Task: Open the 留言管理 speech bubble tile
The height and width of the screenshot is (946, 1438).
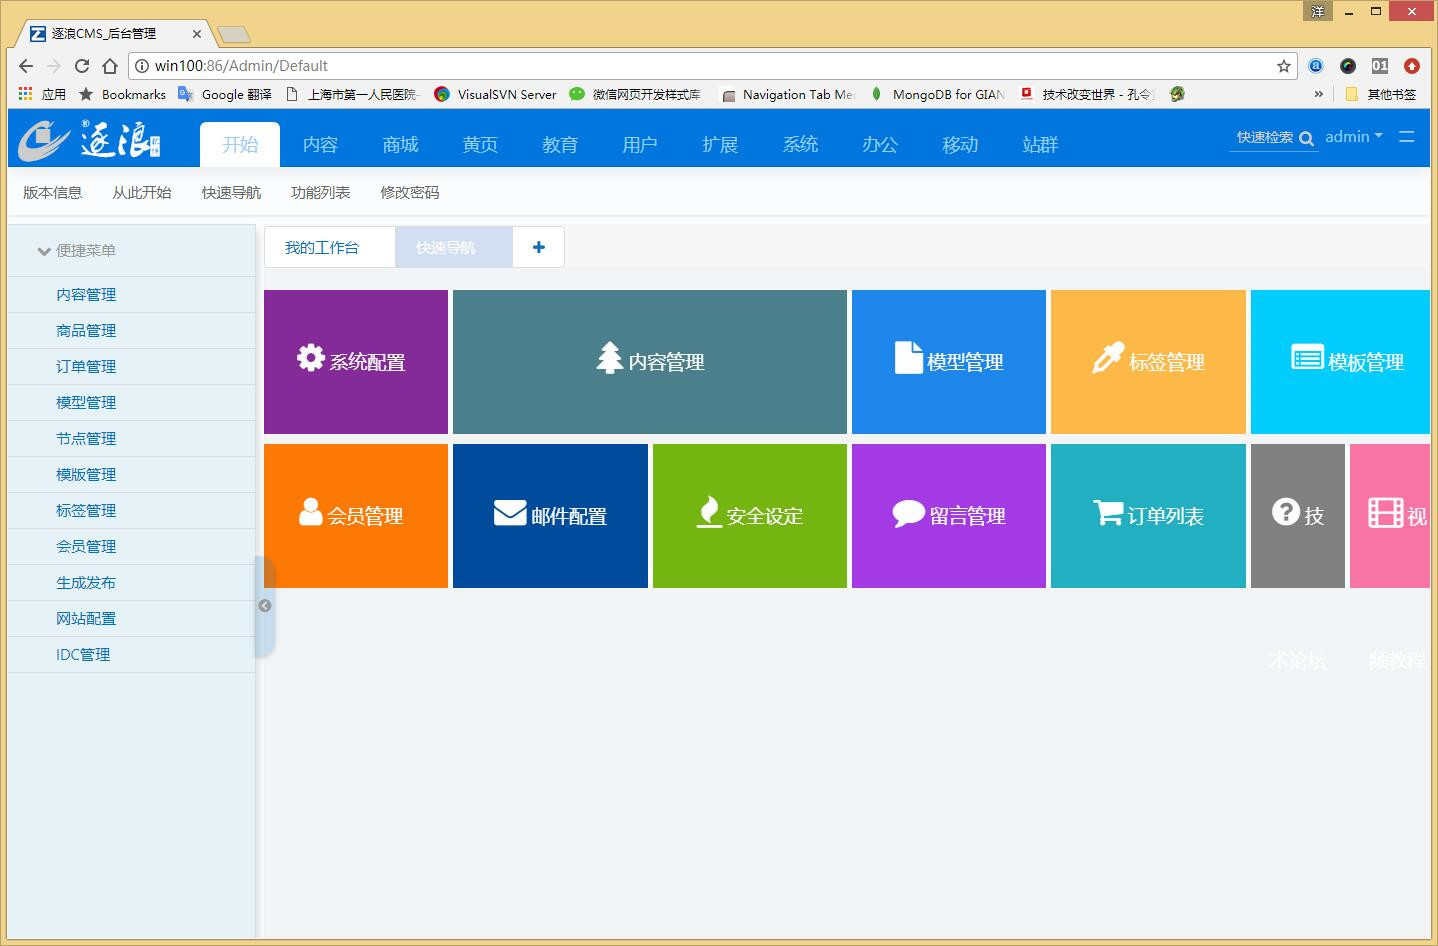Action: pos(949,516)
